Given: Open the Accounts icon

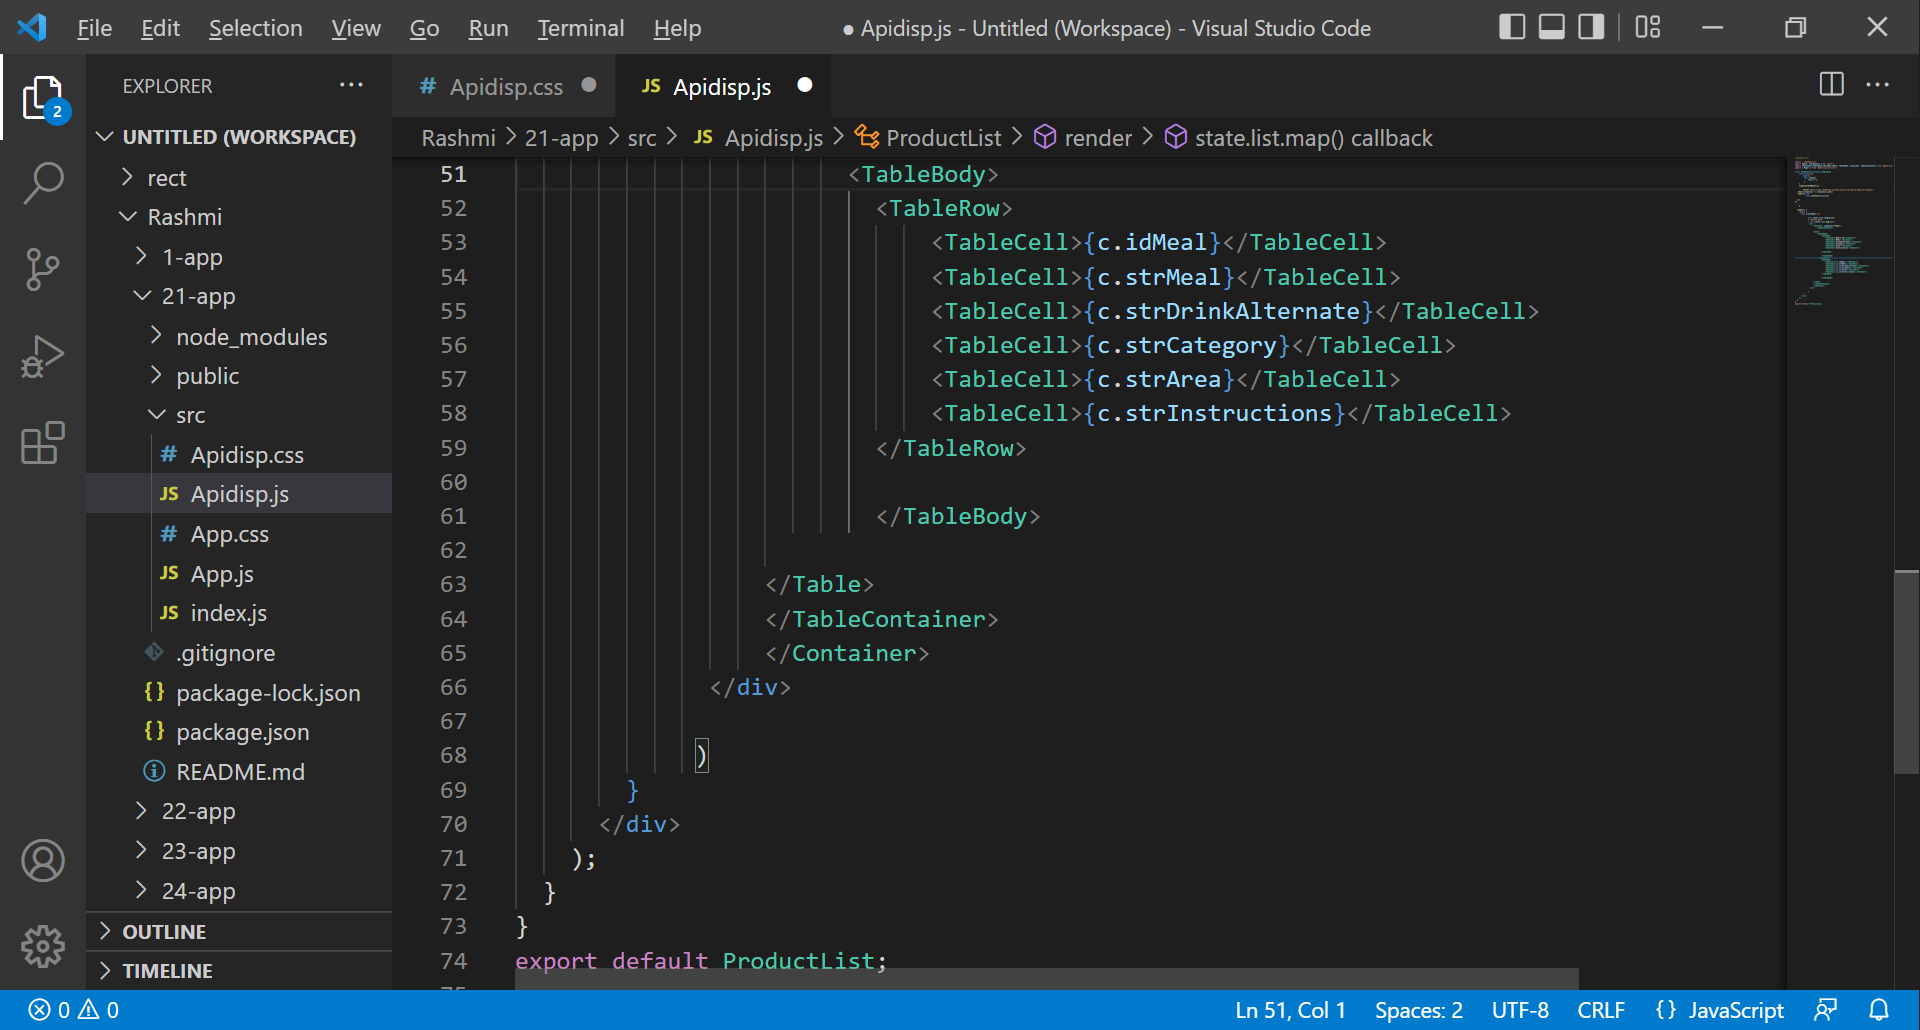Looking at the screenshot, I should [43, 861].
